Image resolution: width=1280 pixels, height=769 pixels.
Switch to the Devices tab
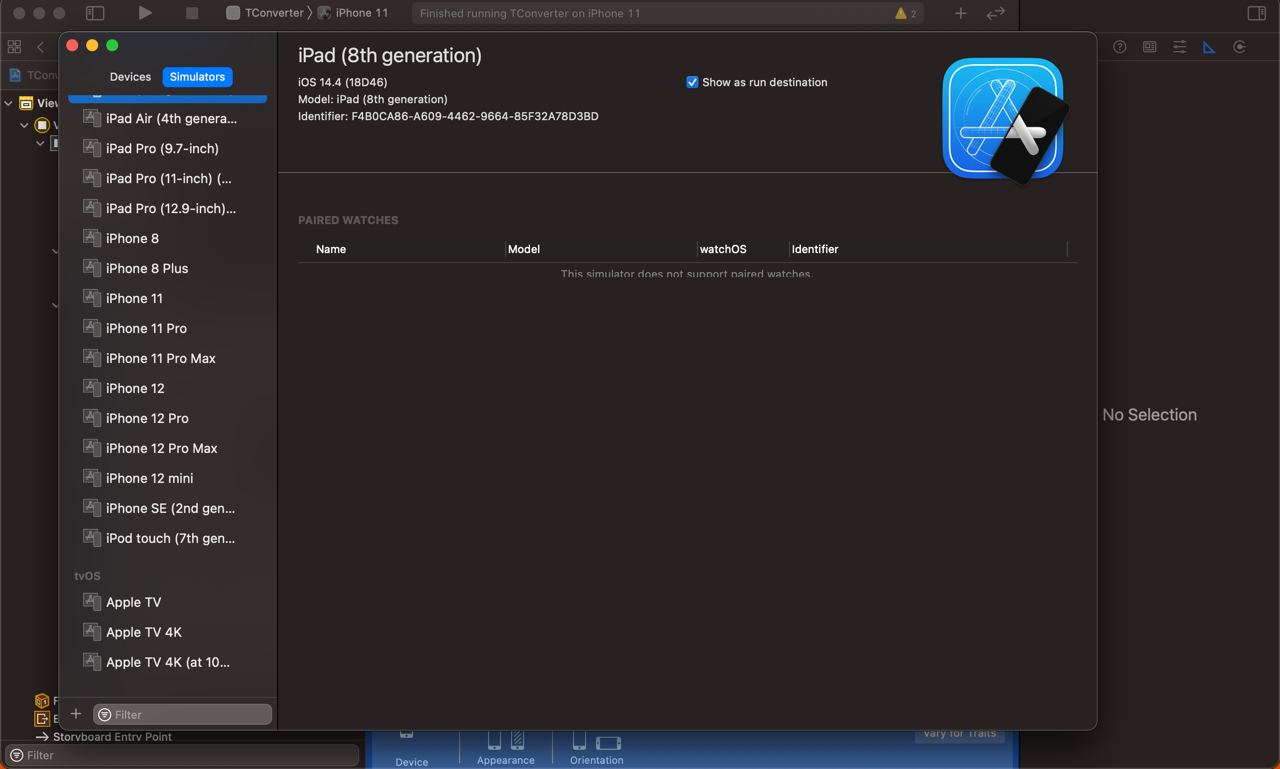click(x=130, y=77)
